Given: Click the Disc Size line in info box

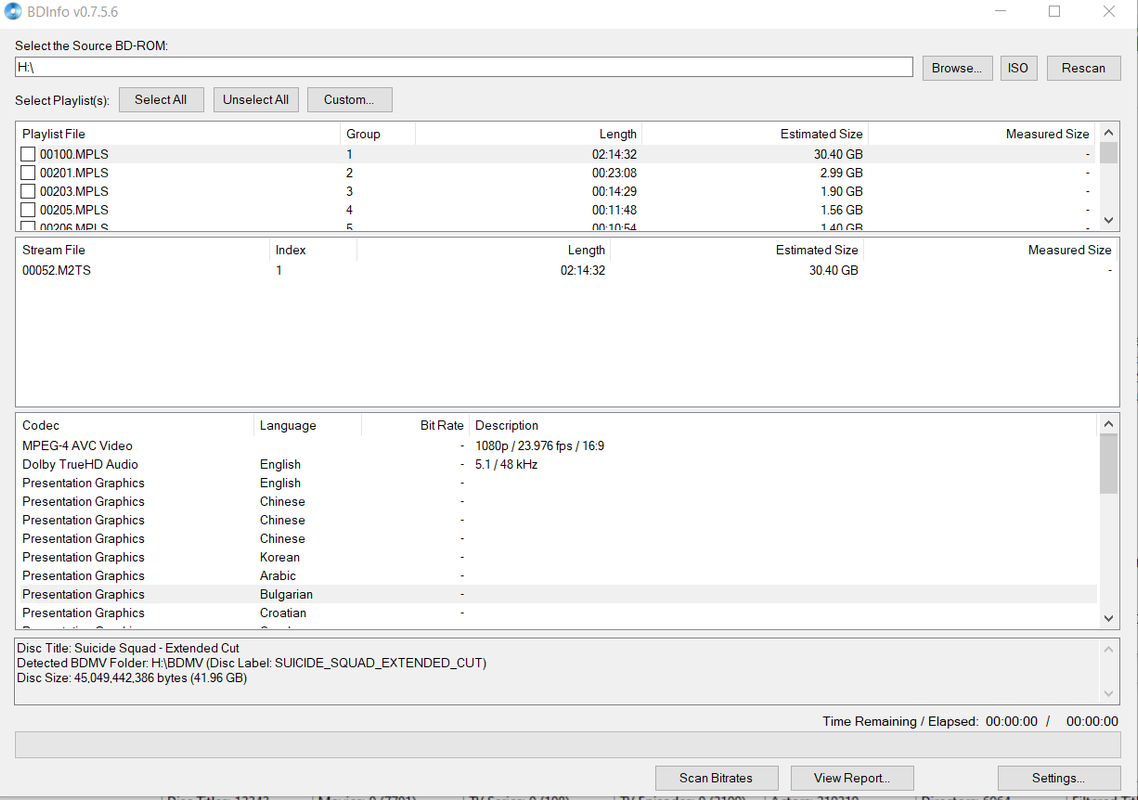Looking at the screenshot, I should coord(132,678).
